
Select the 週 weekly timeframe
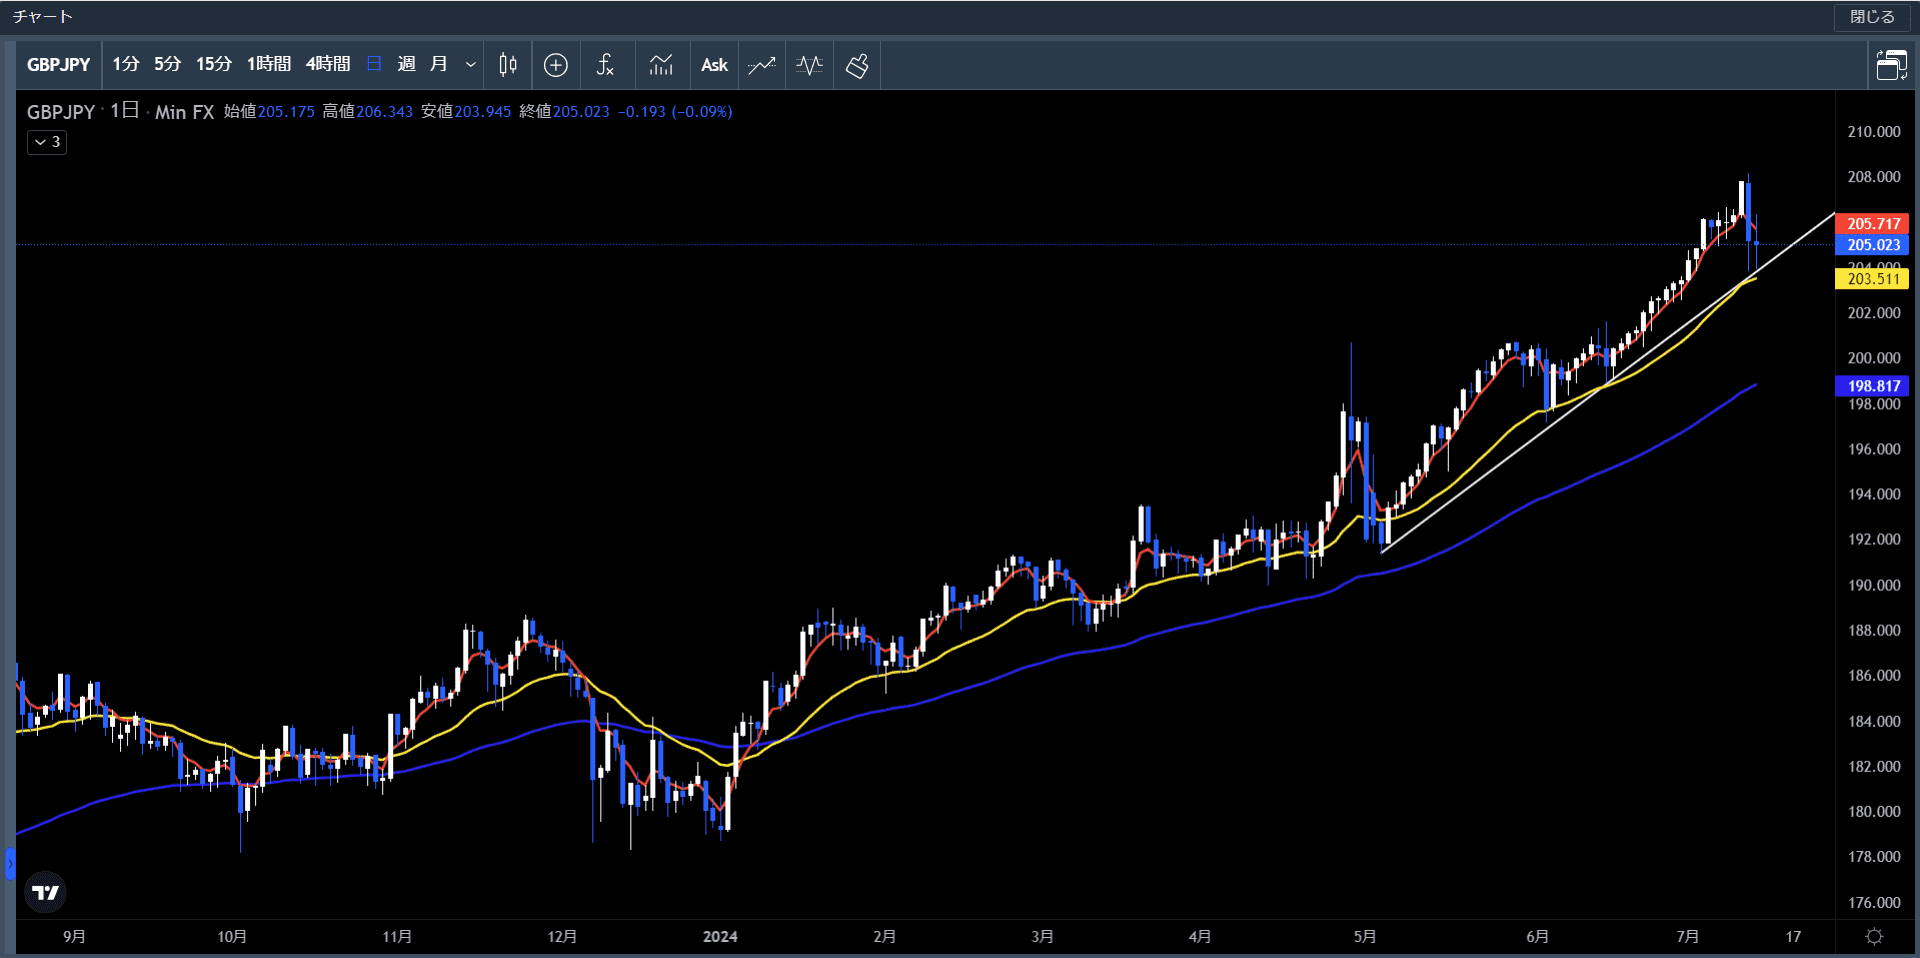(x=406, y=64)
